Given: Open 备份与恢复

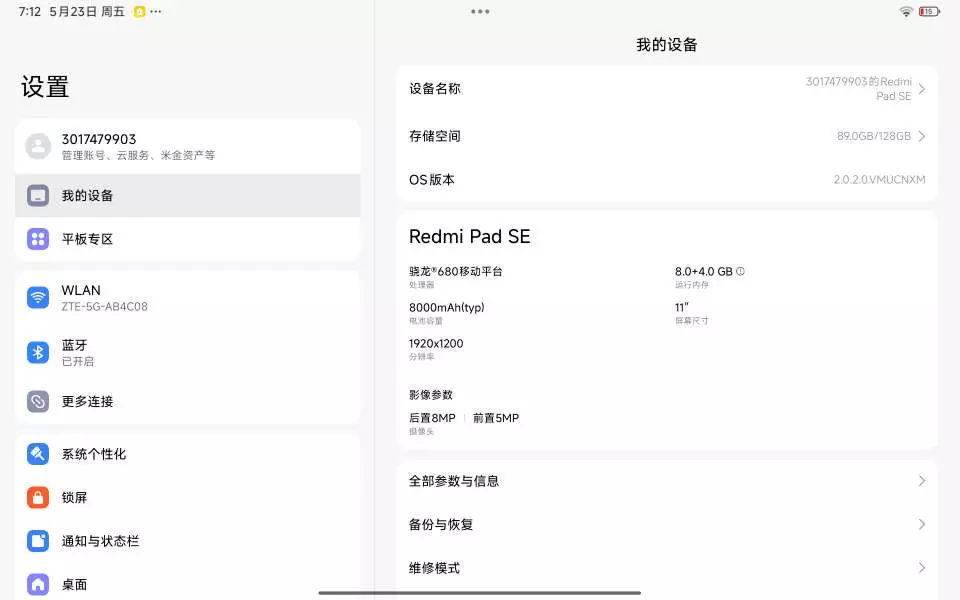Looking at the screenshot, I should pyautogui.click(x=667, y=524).
